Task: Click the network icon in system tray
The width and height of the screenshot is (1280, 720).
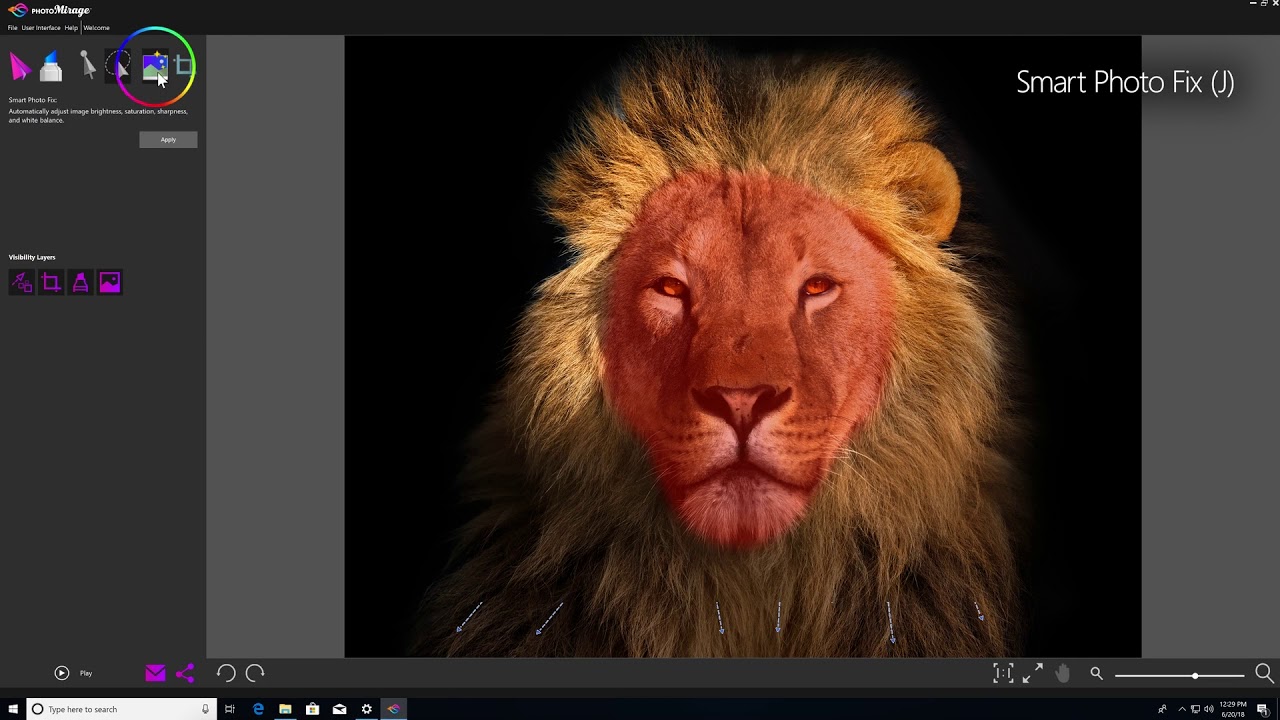Action: tap(1195, 709)
